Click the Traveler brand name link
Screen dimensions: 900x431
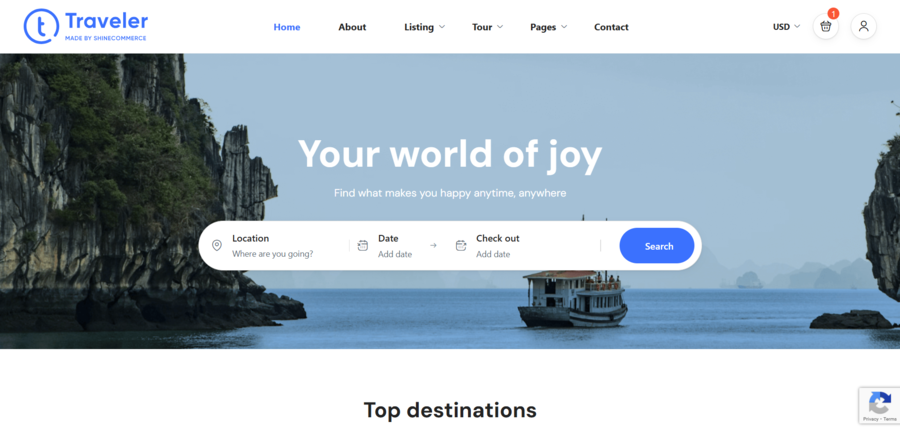tap(105, 21)
